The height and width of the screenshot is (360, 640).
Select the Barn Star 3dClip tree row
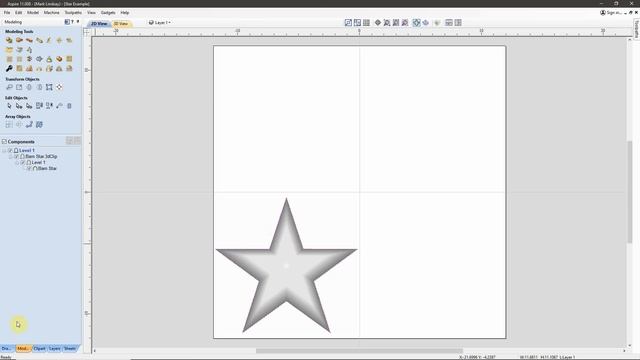[x=41, y=156]
